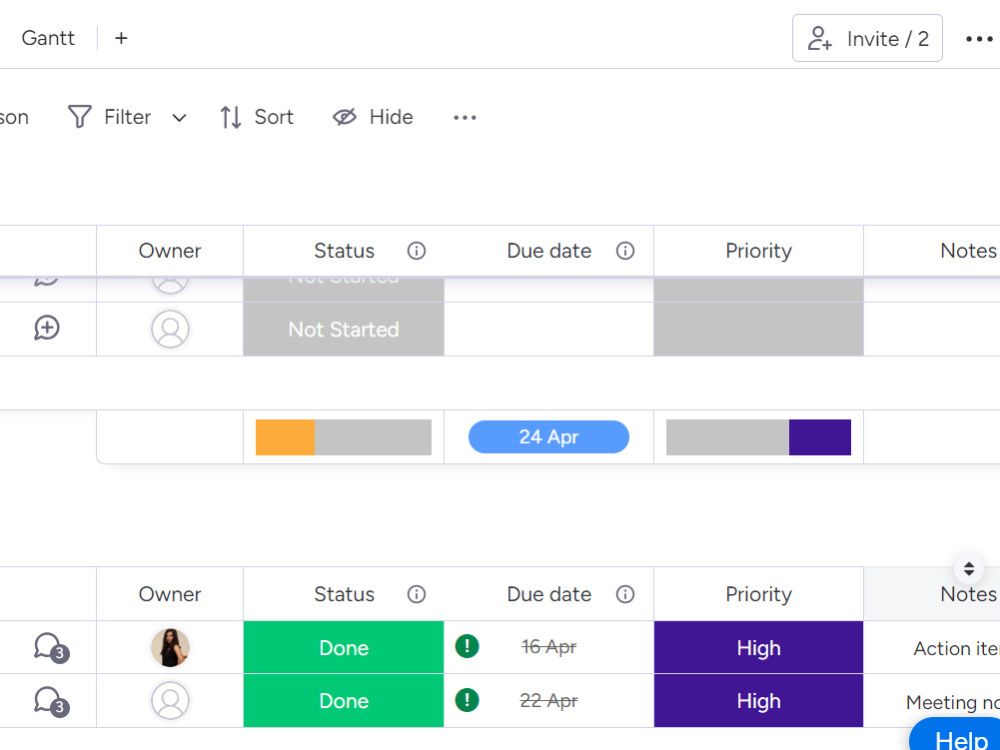
Task: Click the upper Notes column header
Action: pos(932,251)
